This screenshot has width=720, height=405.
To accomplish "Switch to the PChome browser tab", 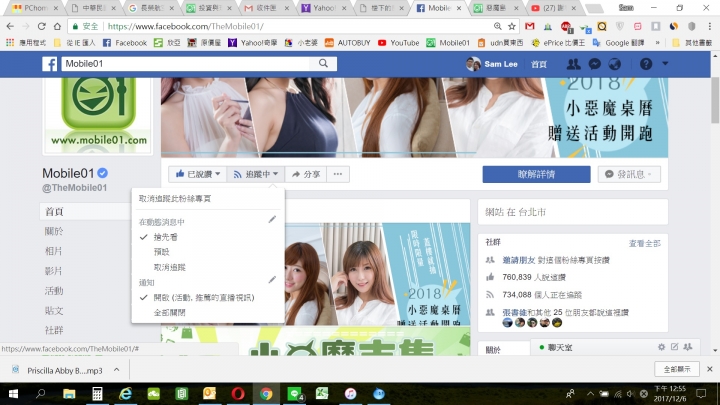I will pos(35,8).
